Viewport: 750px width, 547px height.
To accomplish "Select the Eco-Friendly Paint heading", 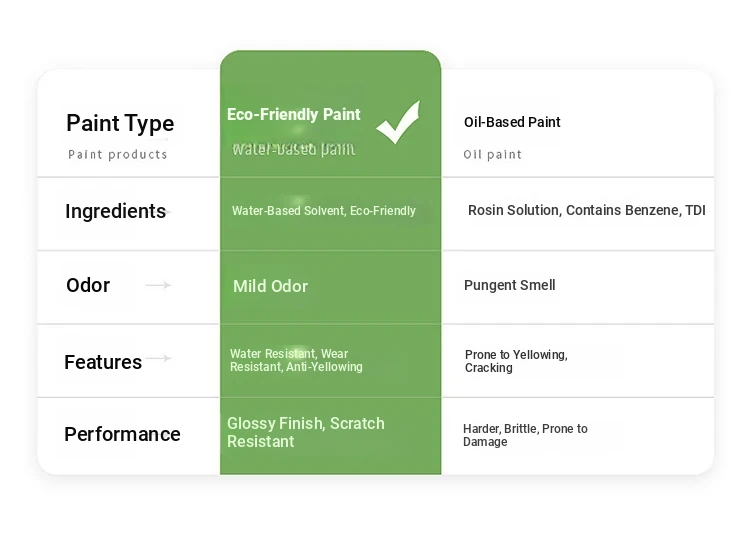I will point(294,114).
